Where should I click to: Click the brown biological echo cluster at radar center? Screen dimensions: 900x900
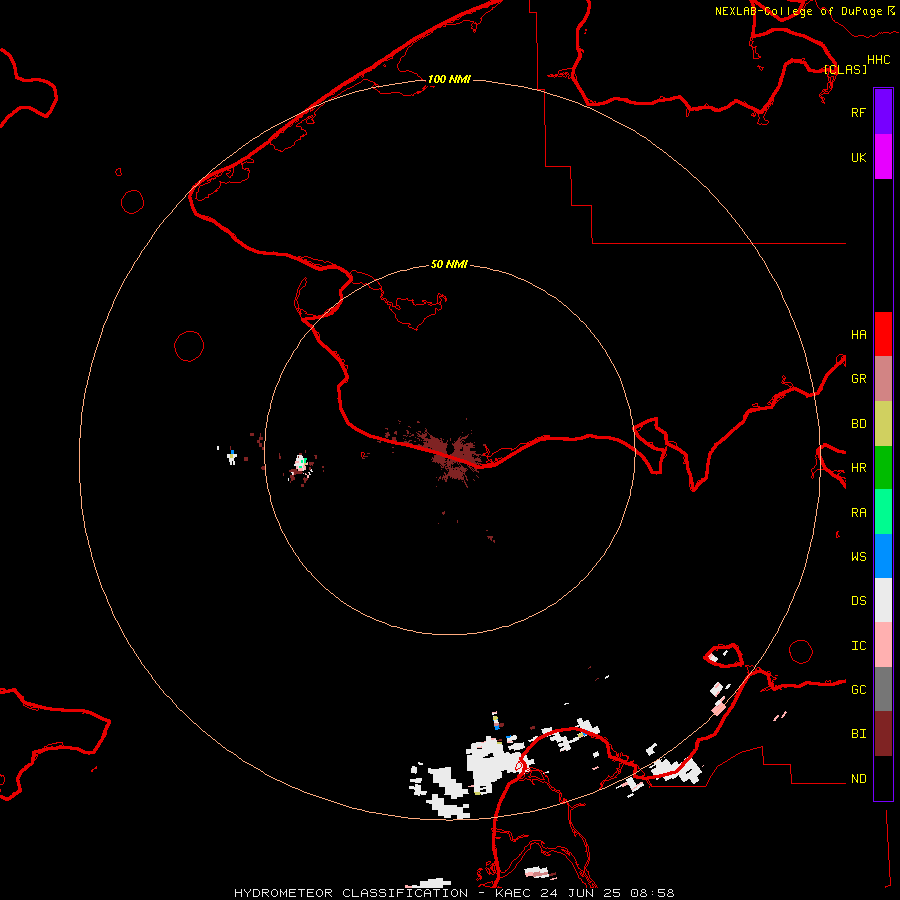tap(453, 453)
